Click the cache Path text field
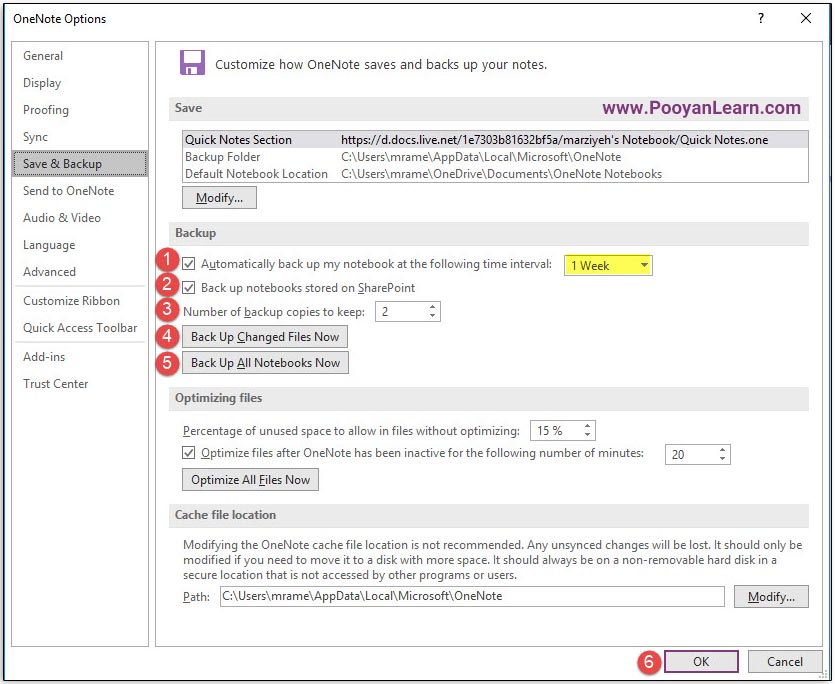 tap(472, 596)
